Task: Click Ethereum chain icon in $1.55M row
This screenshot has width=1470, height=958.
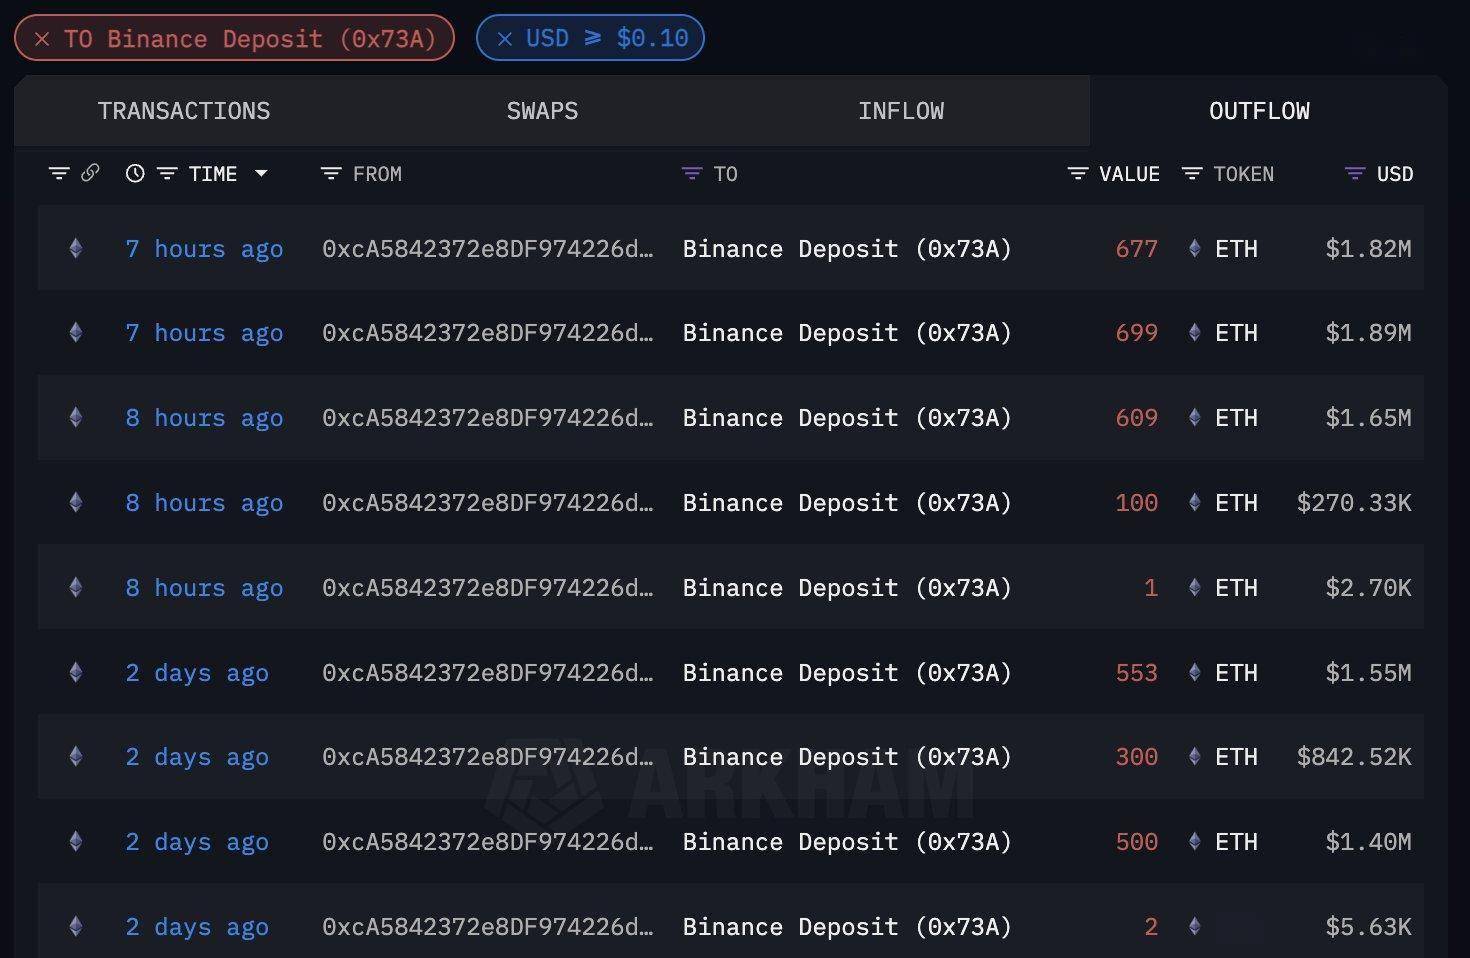Action: click(x=75, y=672)
